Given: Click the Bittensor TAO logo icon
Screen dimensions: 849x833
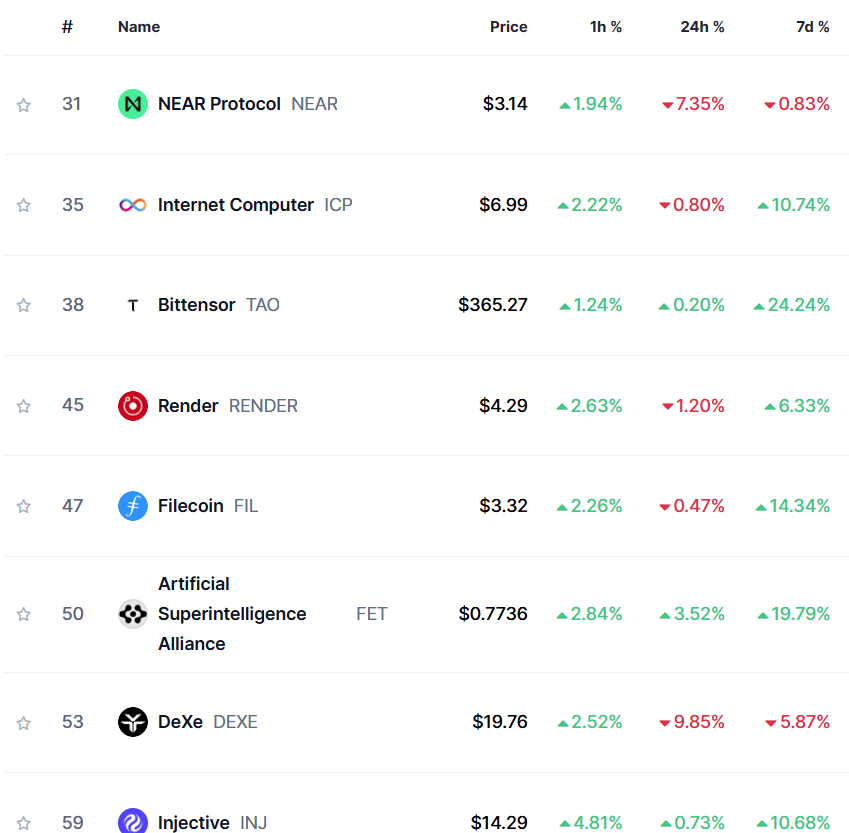Looking at the screenshot, I should 133,305.
